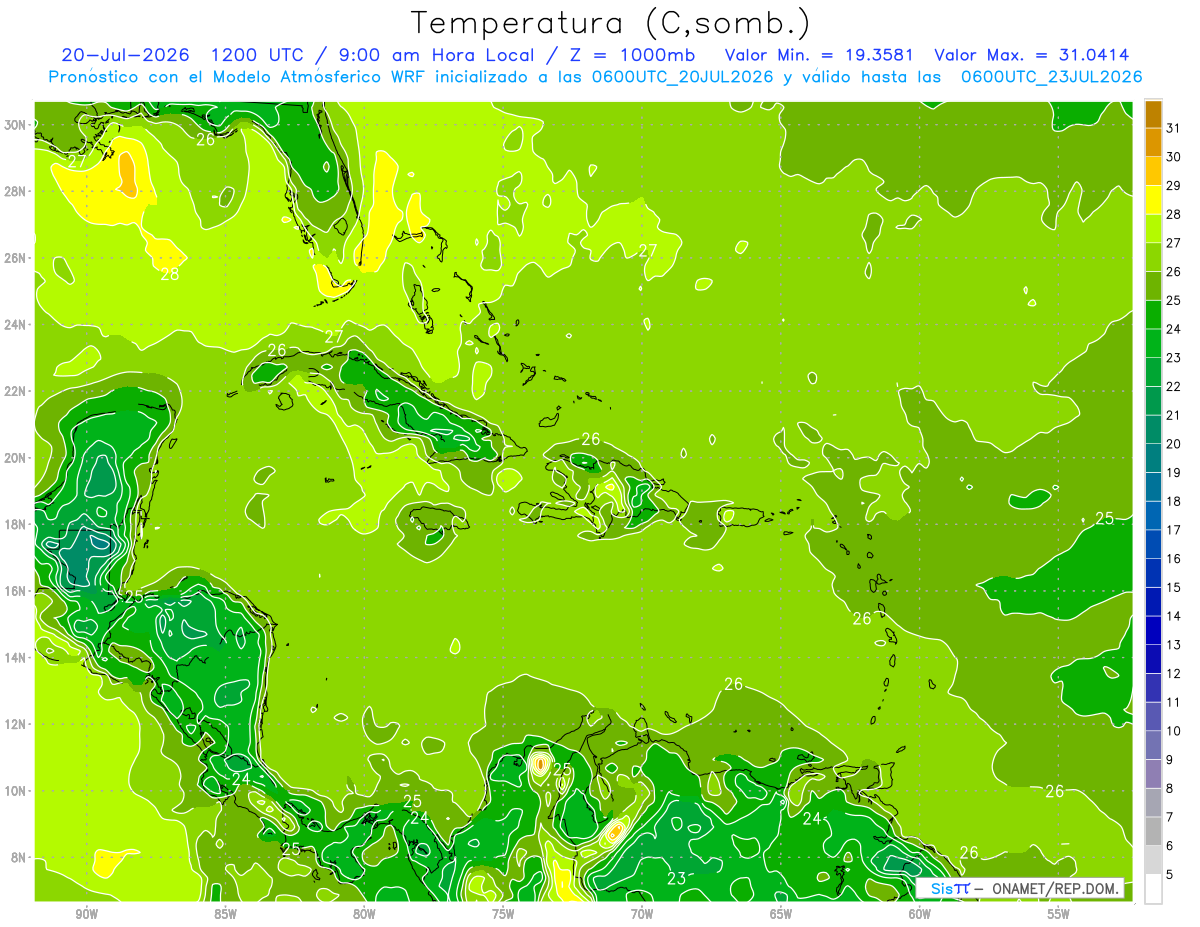This screenshot has width=1200, height=927.
Task: Click the "15" label on the color scale
Action: [x=1173, y=587]
